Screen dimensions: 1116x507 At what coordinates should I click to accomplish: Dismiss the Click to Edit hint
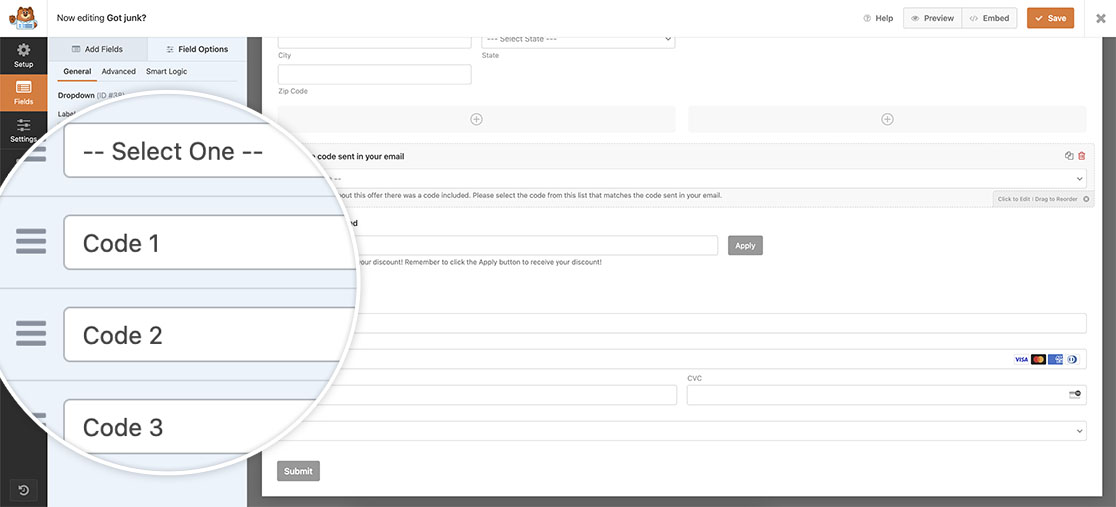click(1086, 199)
